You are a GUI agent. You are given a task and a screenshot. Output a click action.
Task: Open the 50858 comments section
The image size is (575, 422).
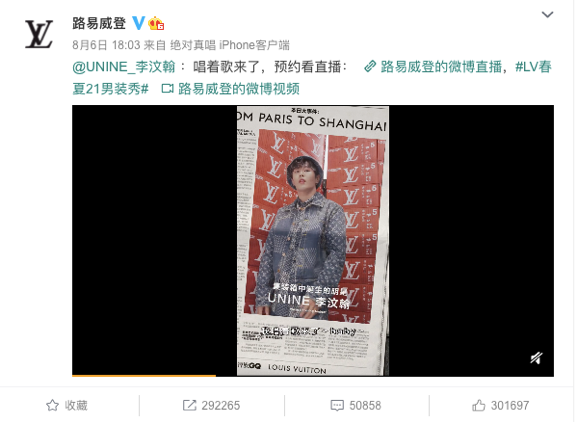click(x=356, y=405)
